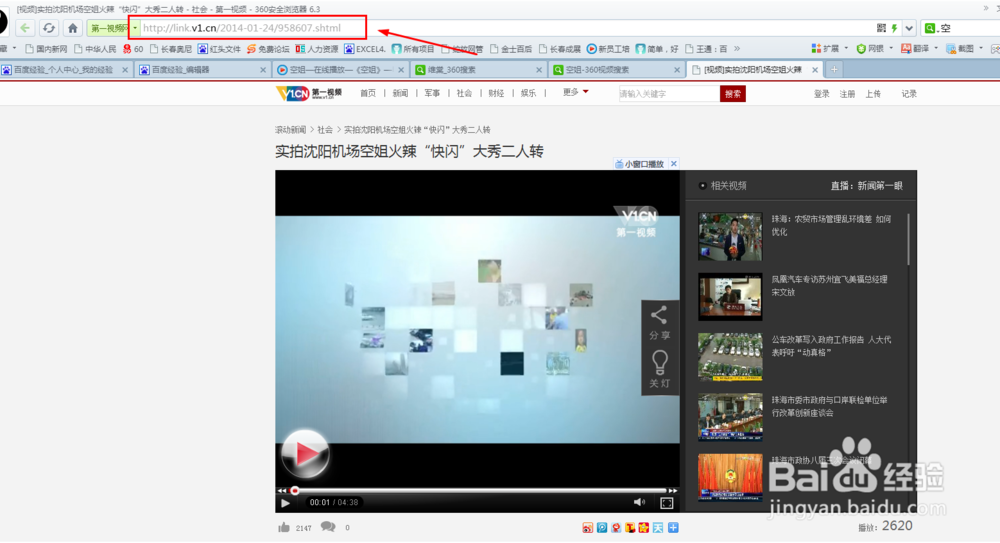Open the 中华人民 bookmark

95,48
